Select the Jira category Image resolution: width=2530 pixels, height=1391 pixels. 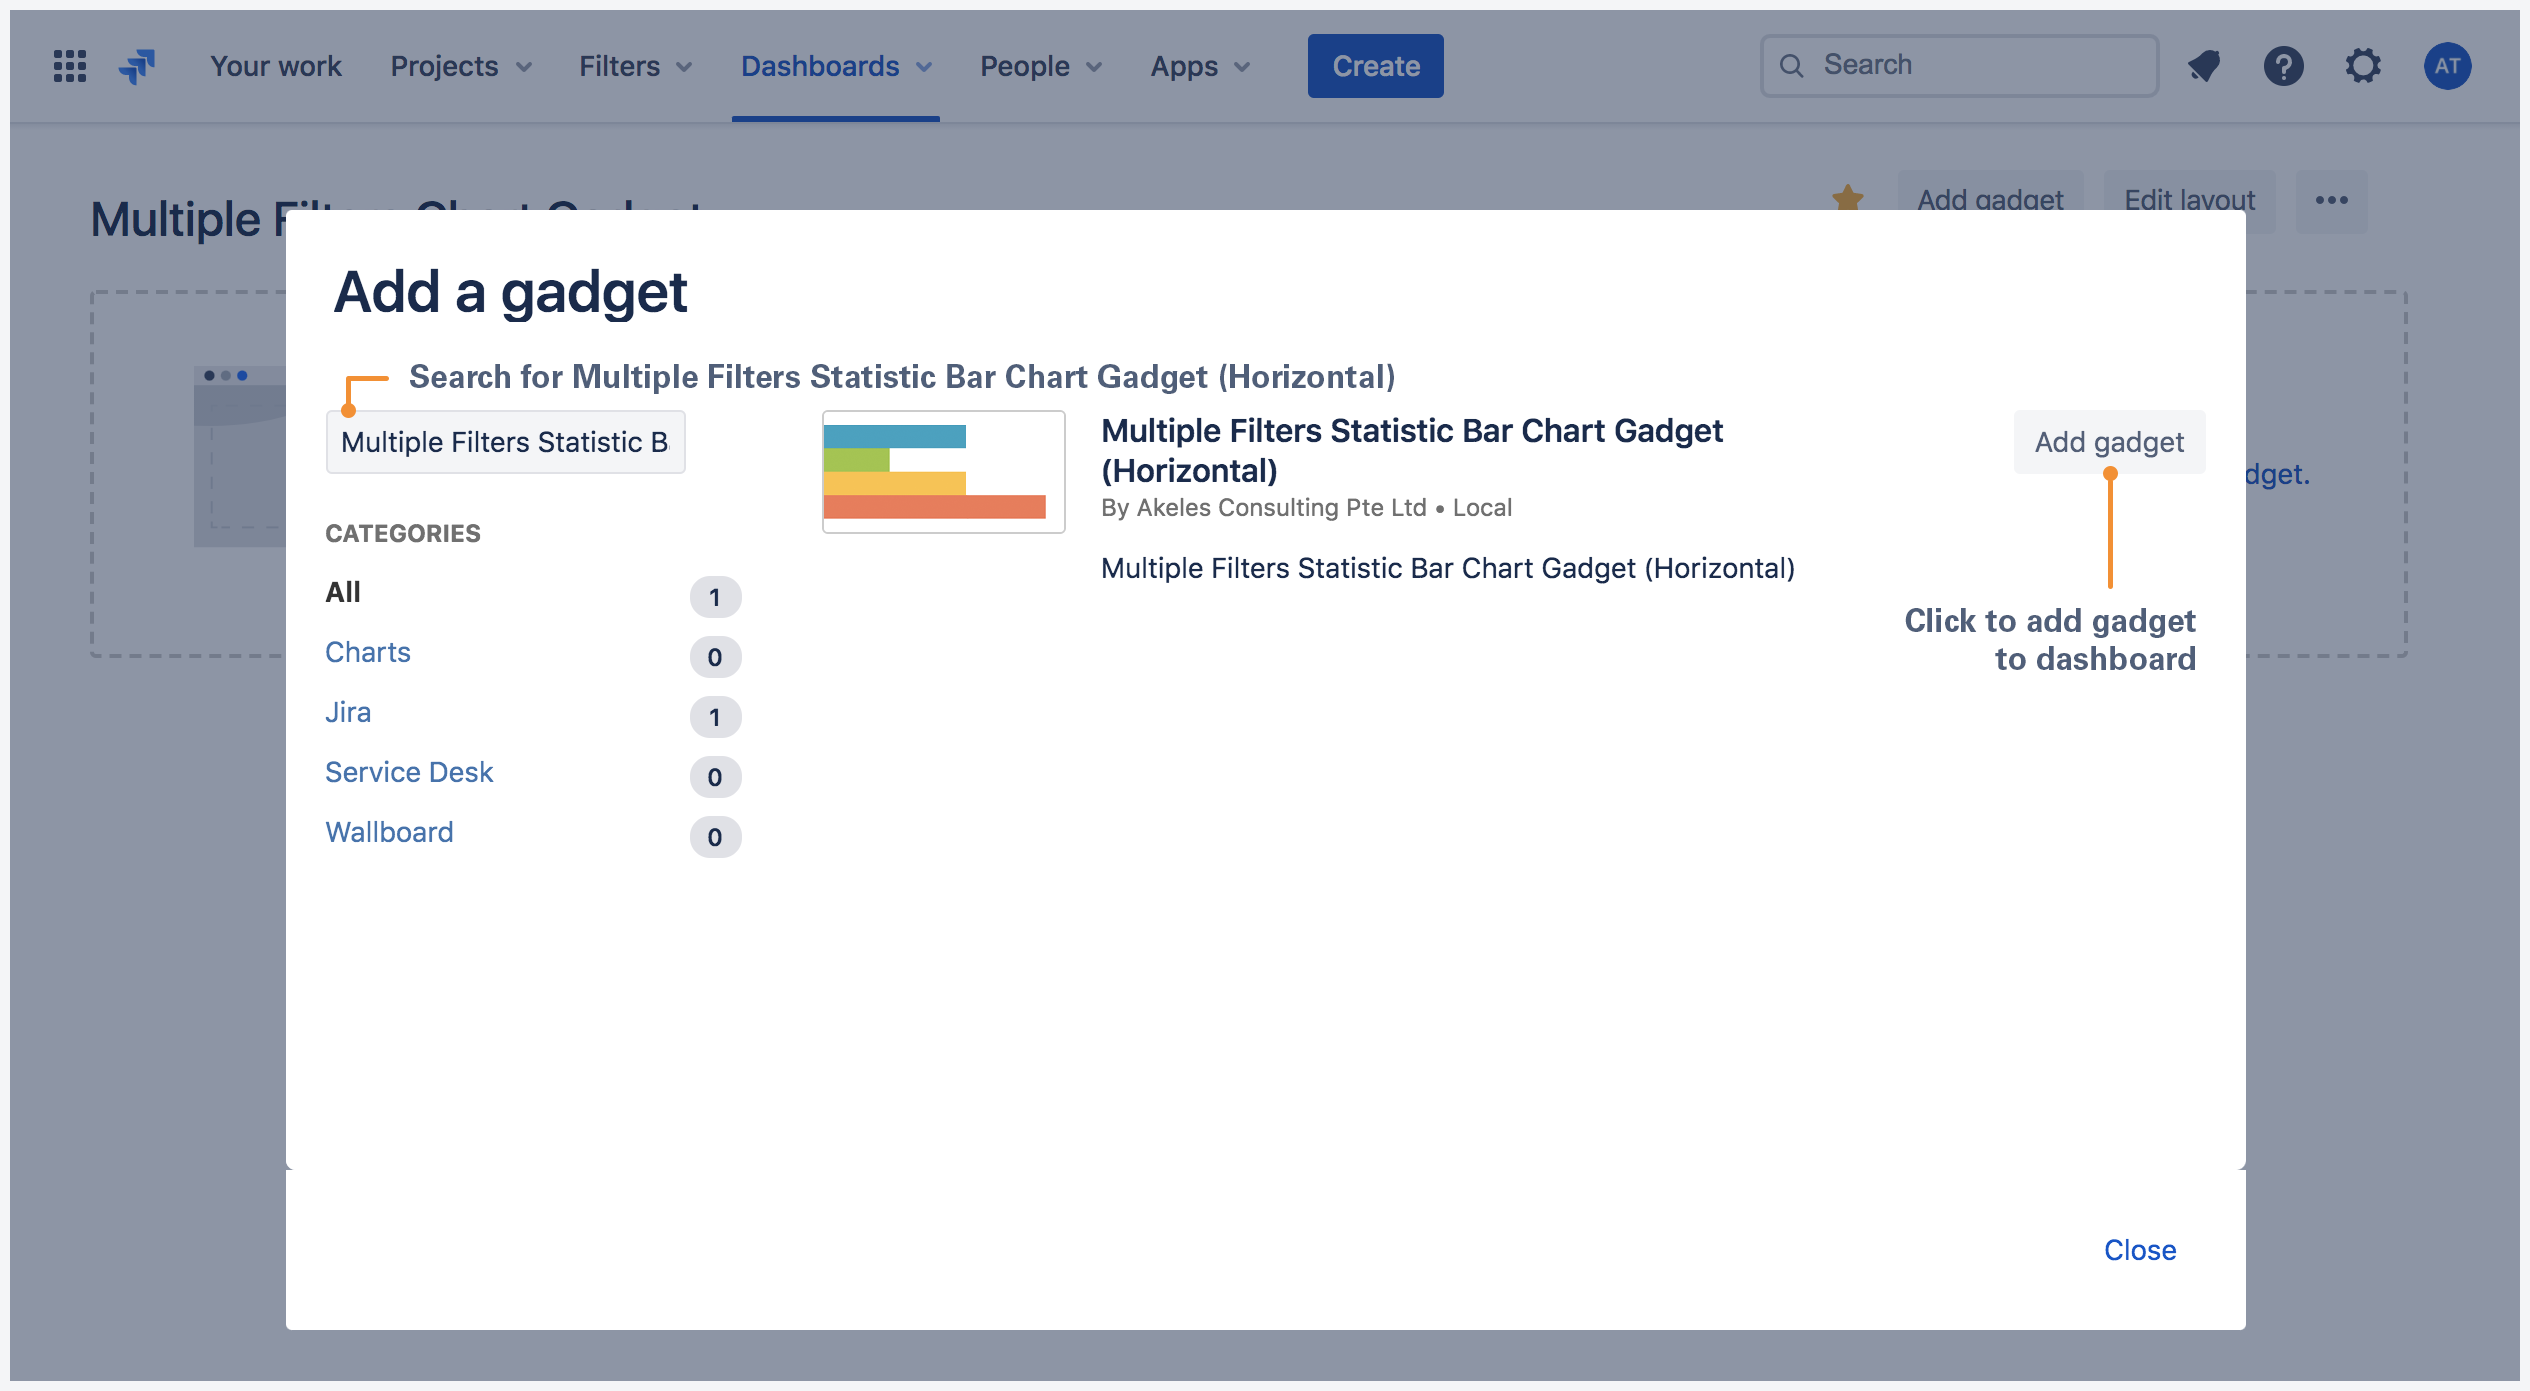coord(348,712)
